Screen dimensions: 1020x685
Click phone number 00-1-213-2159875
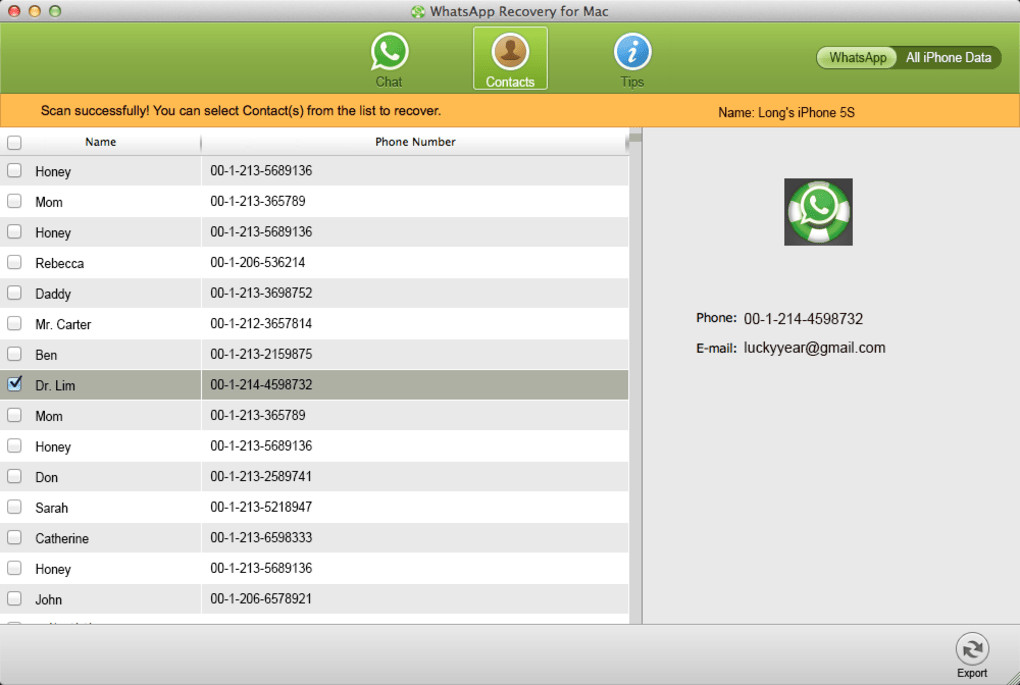click(x=261, y=354)
